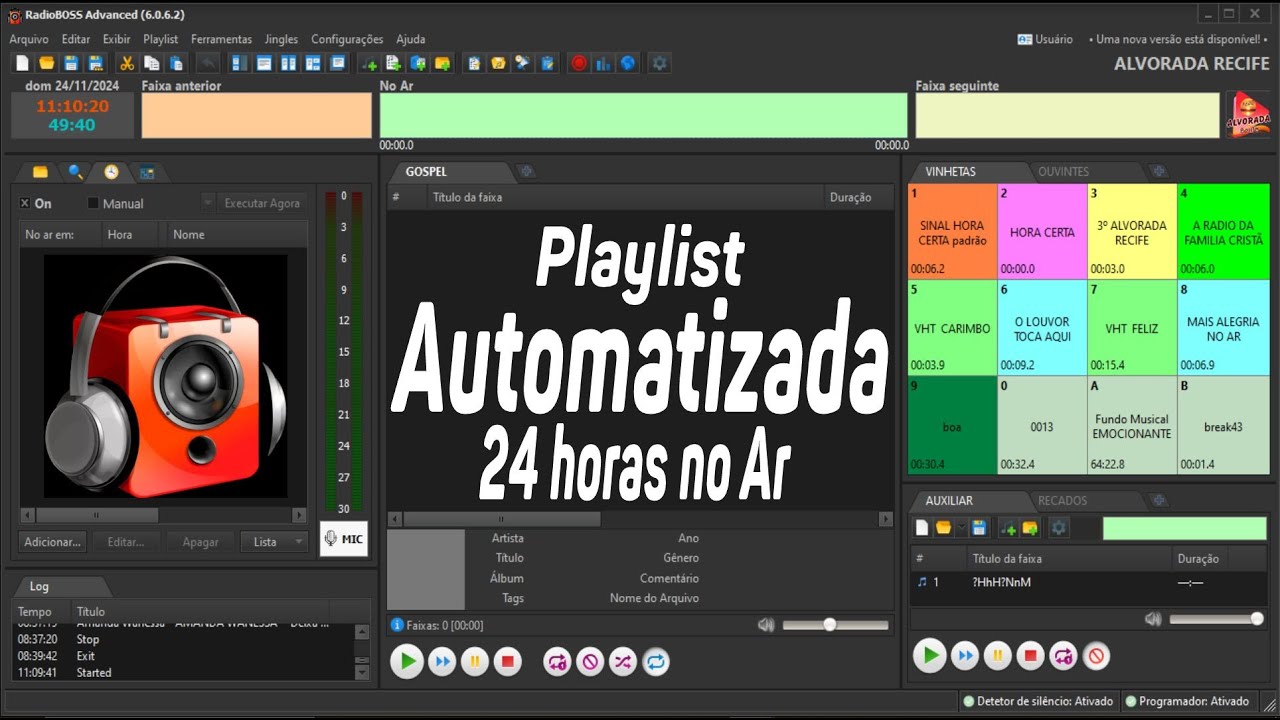Viewport: 1280px width, 720px height.
Task: Start recording with the red record icon
Action: click(579, 63)
